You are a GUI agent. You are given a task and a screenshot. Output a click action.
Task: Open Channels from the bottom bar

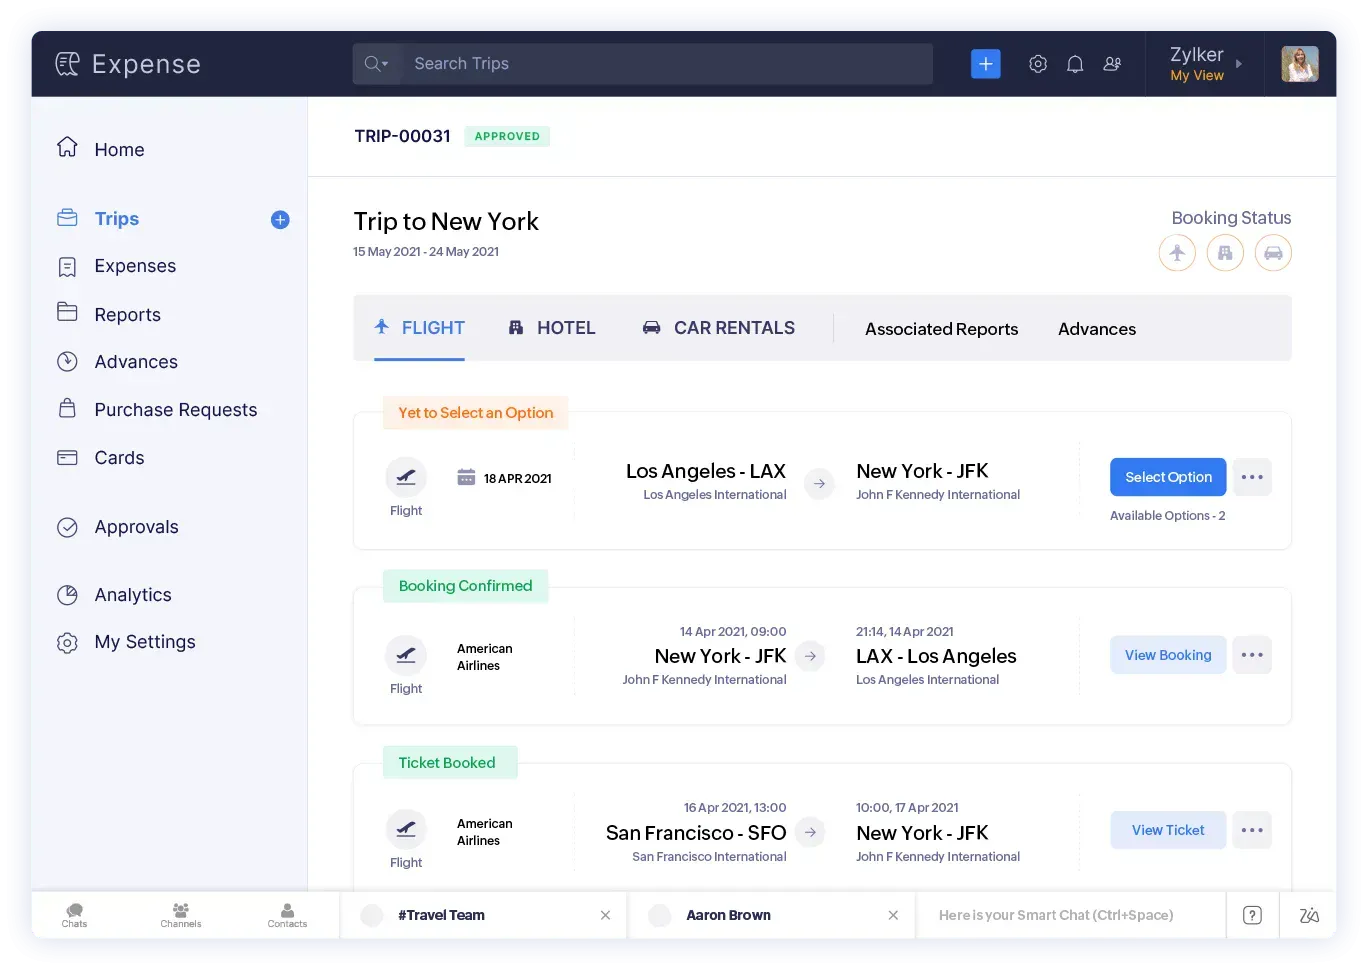[180, 914]
